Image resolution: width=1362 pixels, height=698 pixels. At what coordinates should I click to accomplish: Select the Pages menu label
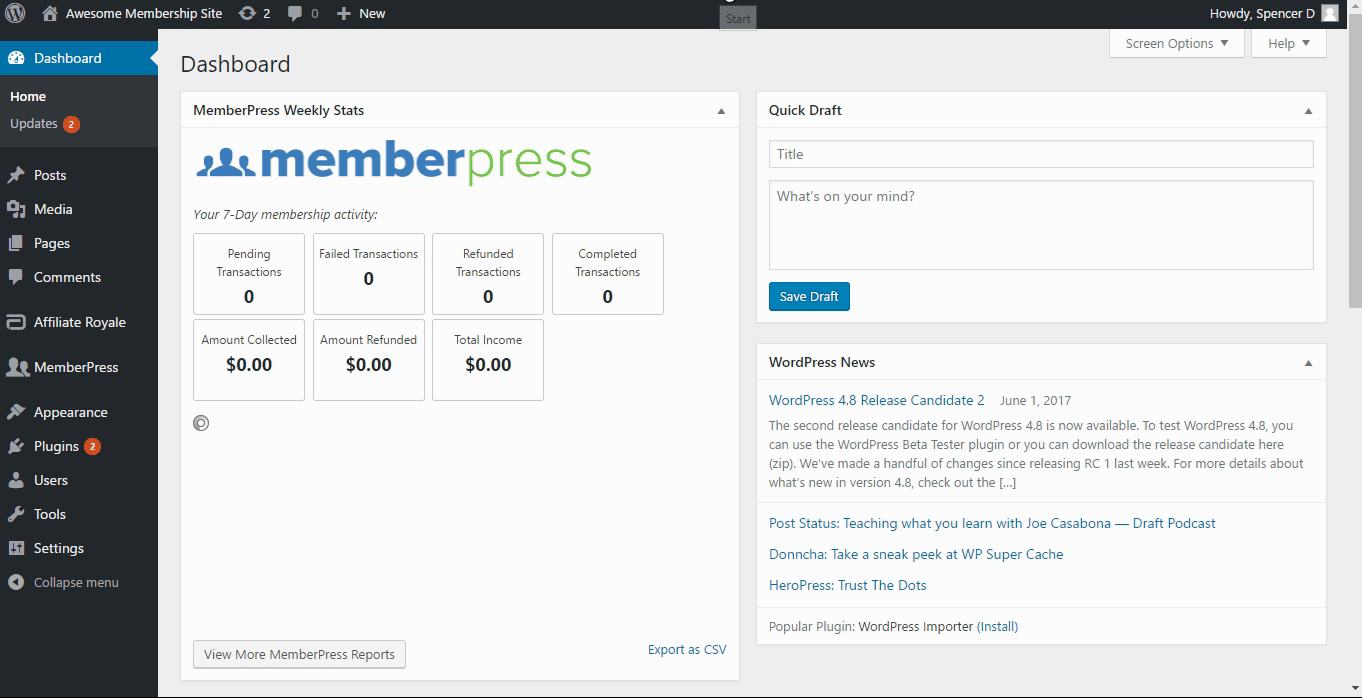[52, 243]
